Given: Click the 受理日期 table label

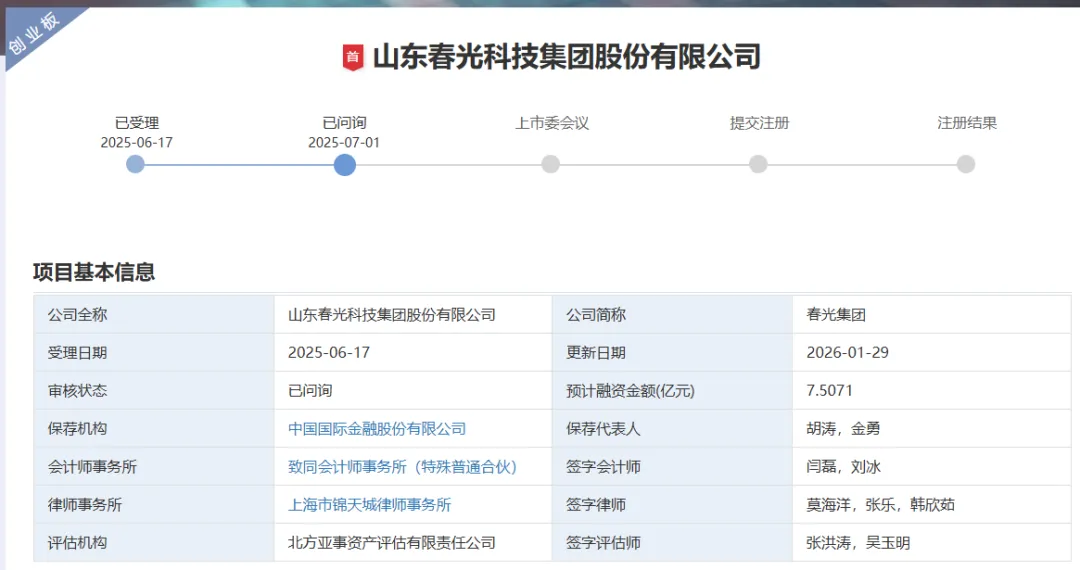Looking at the screenshot, I should [77, 353].
